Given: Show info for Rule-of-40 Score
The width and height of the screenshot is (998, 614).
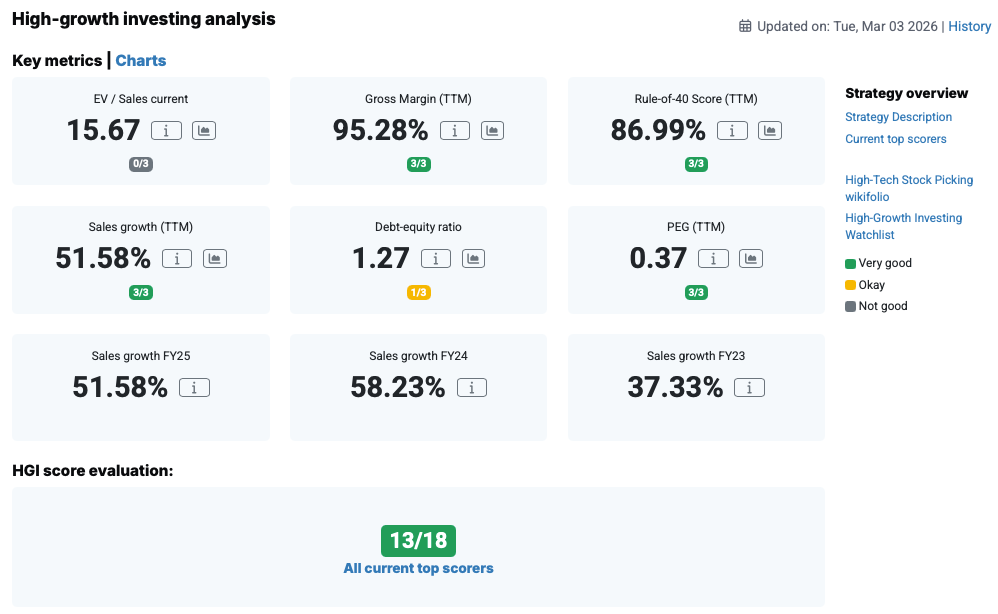Looking at the screenshot, I should pyautogui.click(x=733, y=130).
